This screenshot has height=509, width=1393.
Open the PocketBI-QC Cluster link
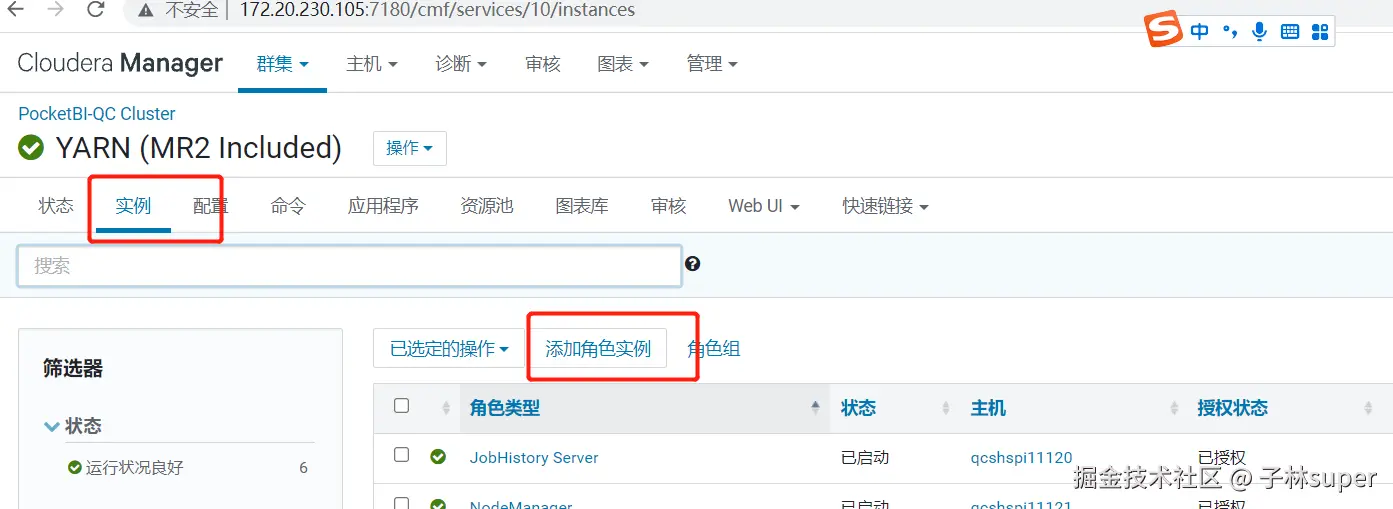(97, 114)
